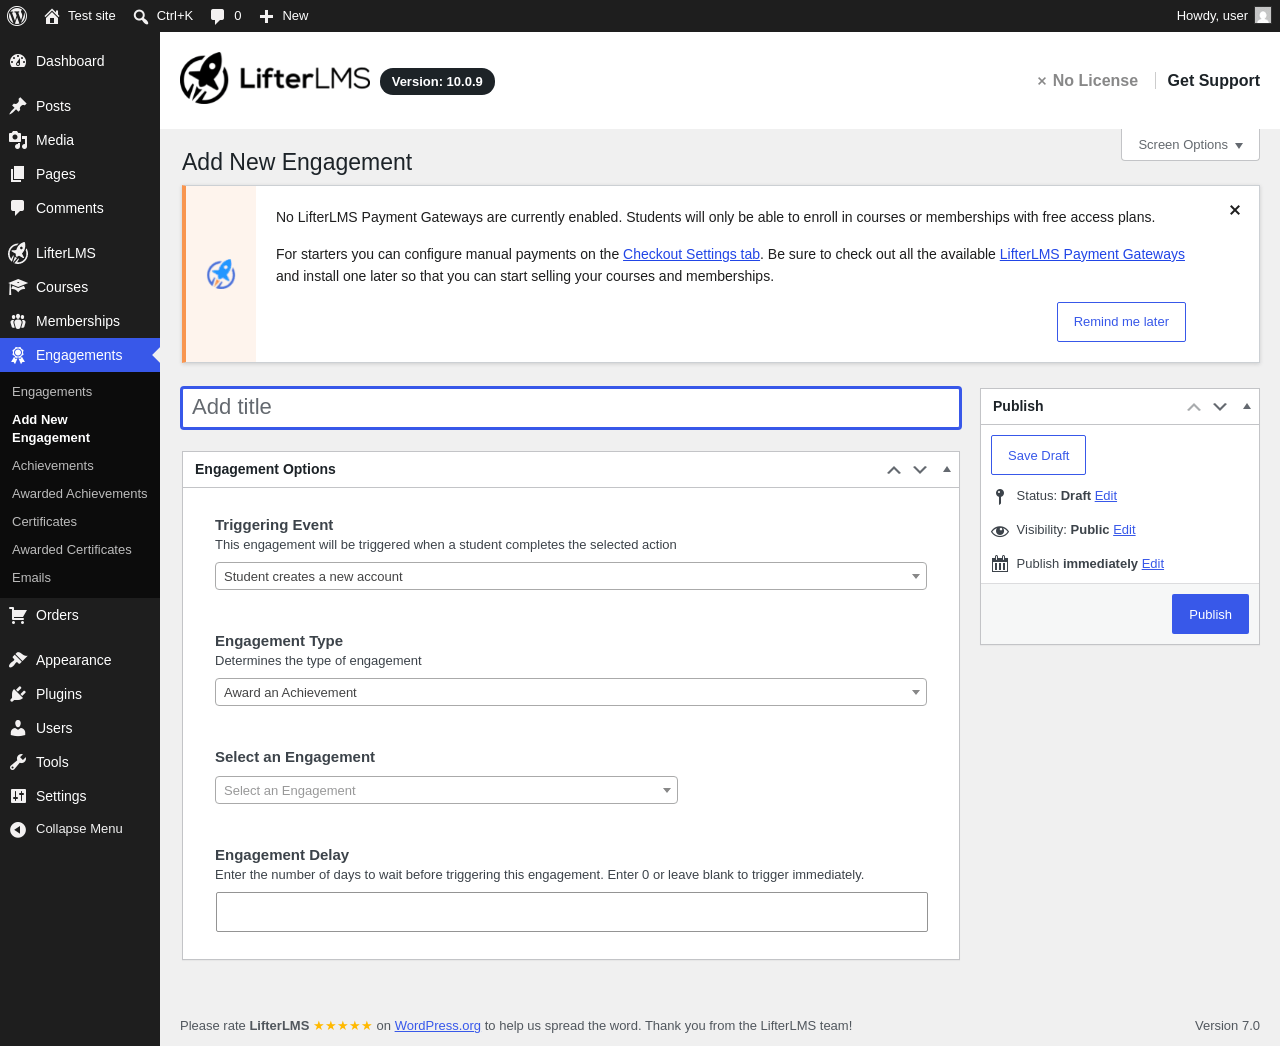The height and width of the screenshot is (1046, 1280).
Task: Open Emails submenu item
Action: 31,578
